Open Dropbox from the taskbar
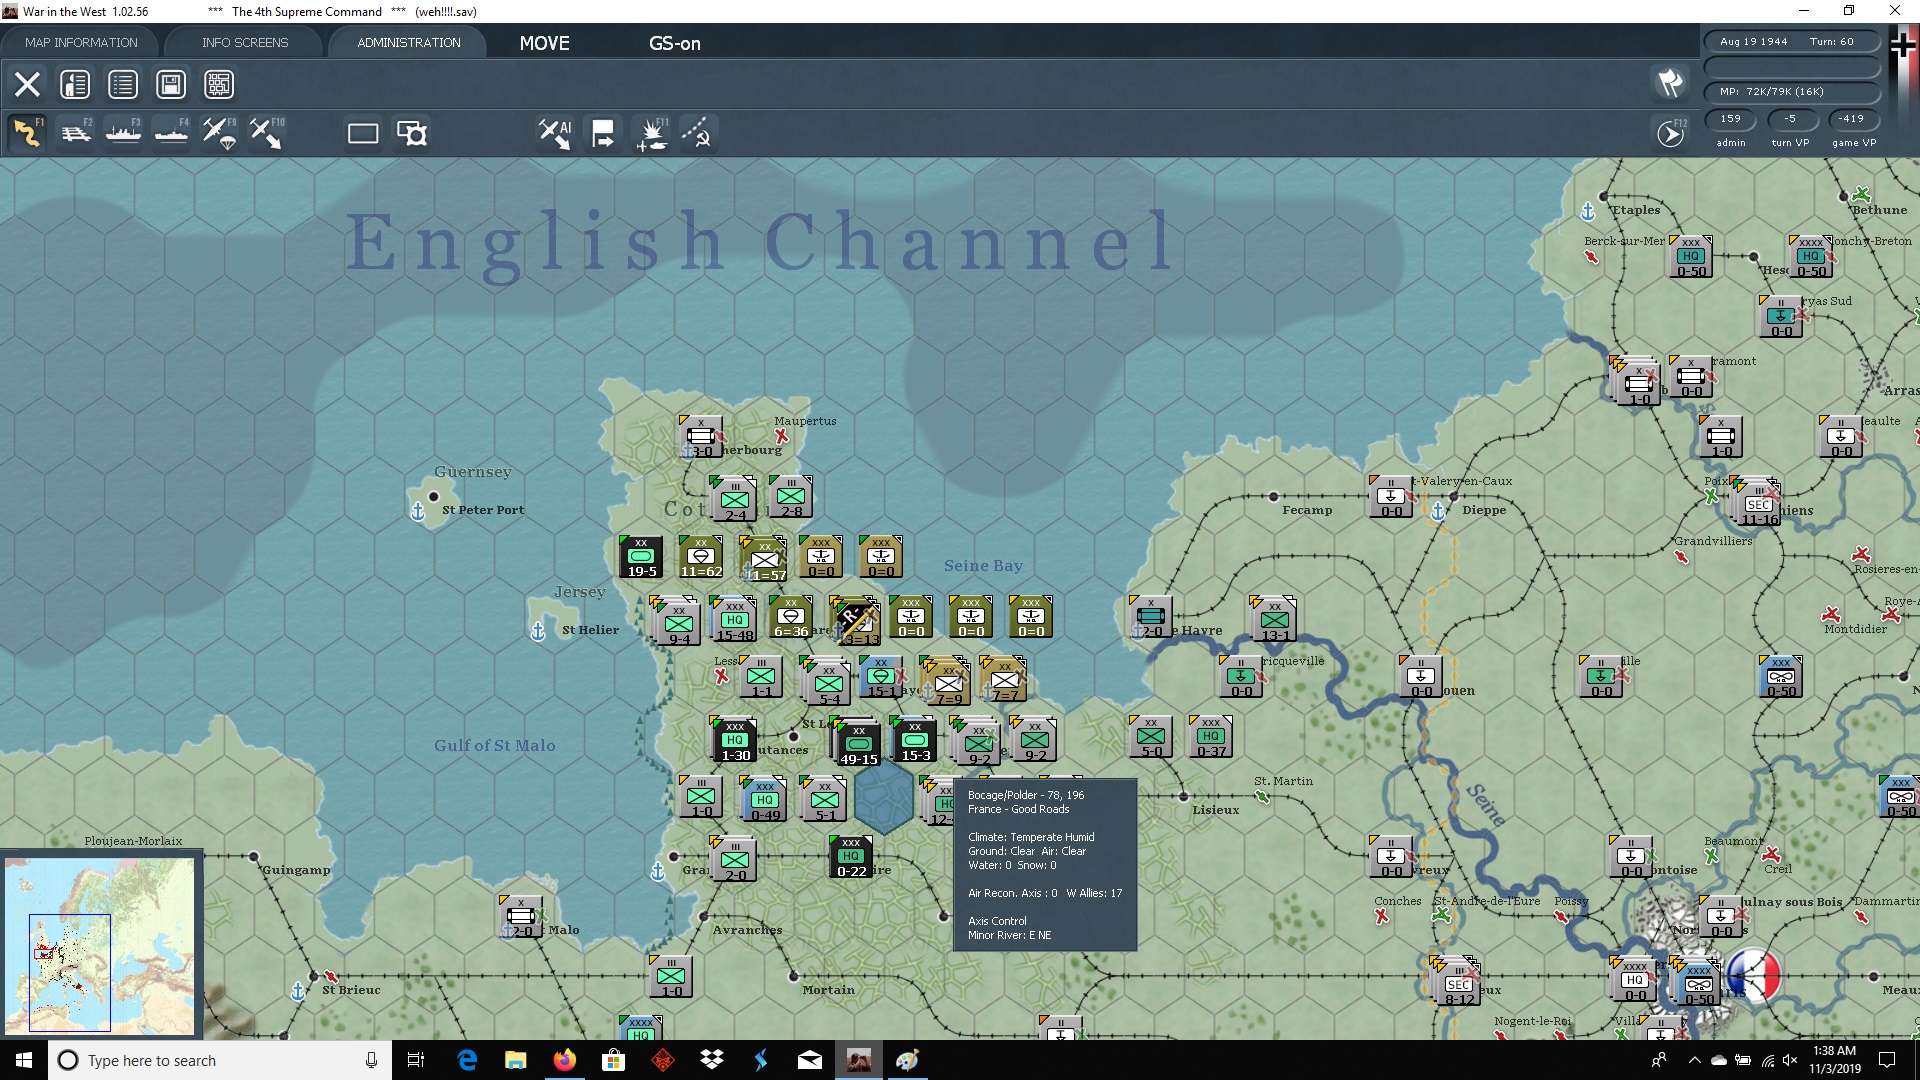Image resolution: width=1920 pixels, height=1080 pixels. point(712,1060)
